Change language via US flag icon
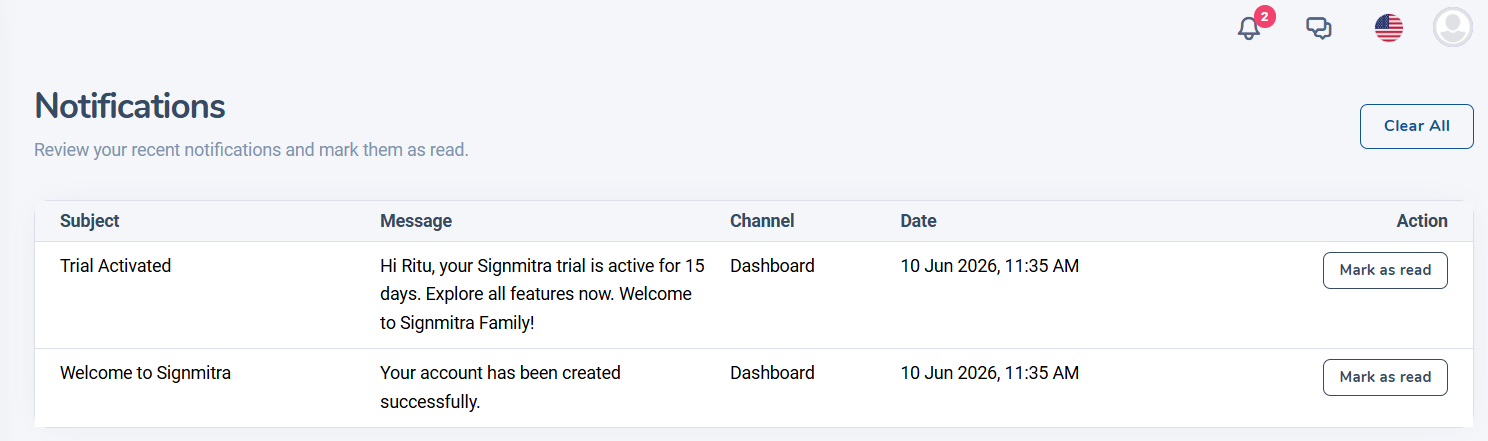The height and width of the screenshot is (441, 1488). 1388,28
